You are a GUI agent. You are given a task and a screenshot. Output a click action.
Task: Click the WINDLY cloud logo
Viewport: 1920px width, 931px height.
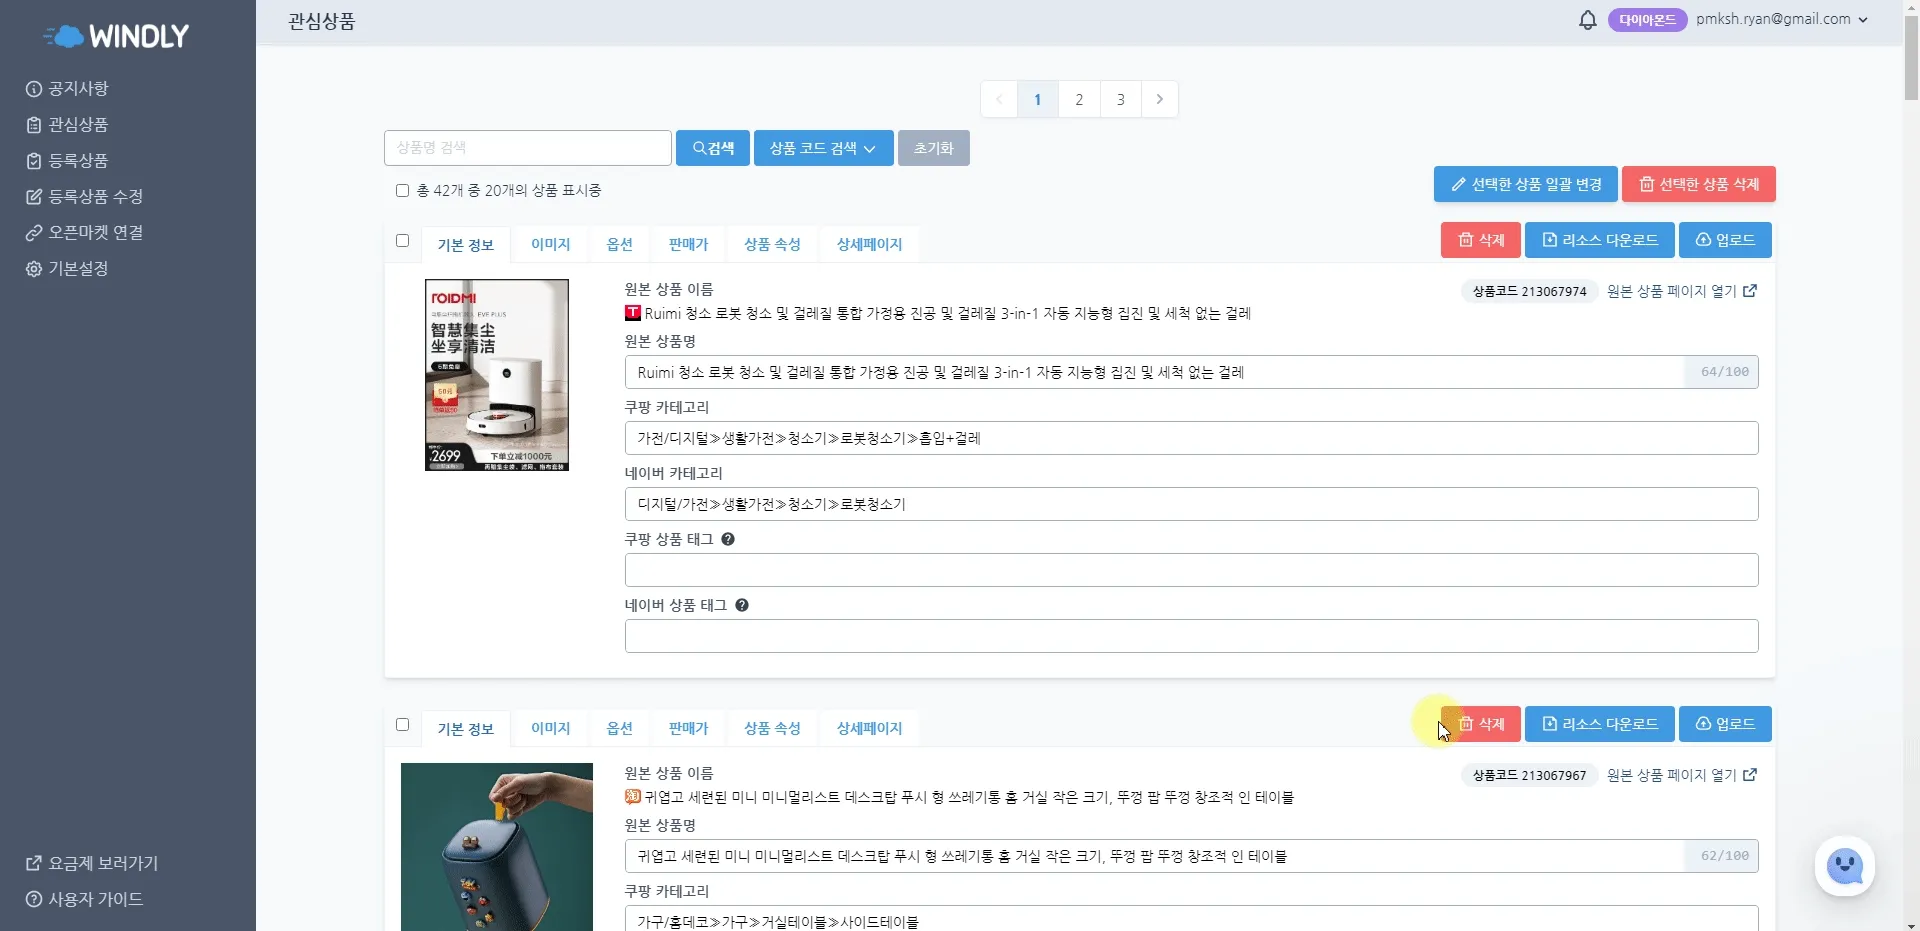coord(116,36)
